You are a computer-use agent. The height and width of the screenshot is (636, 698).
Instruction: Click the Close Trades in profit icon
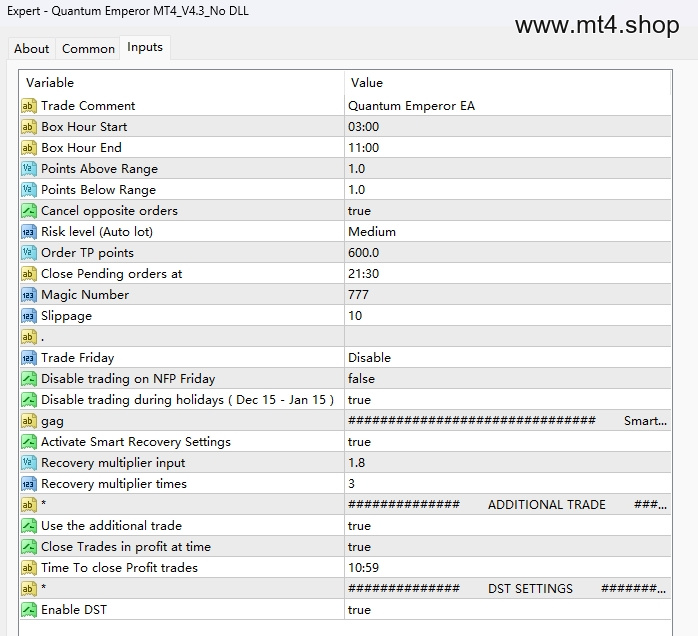pos(28,547)
